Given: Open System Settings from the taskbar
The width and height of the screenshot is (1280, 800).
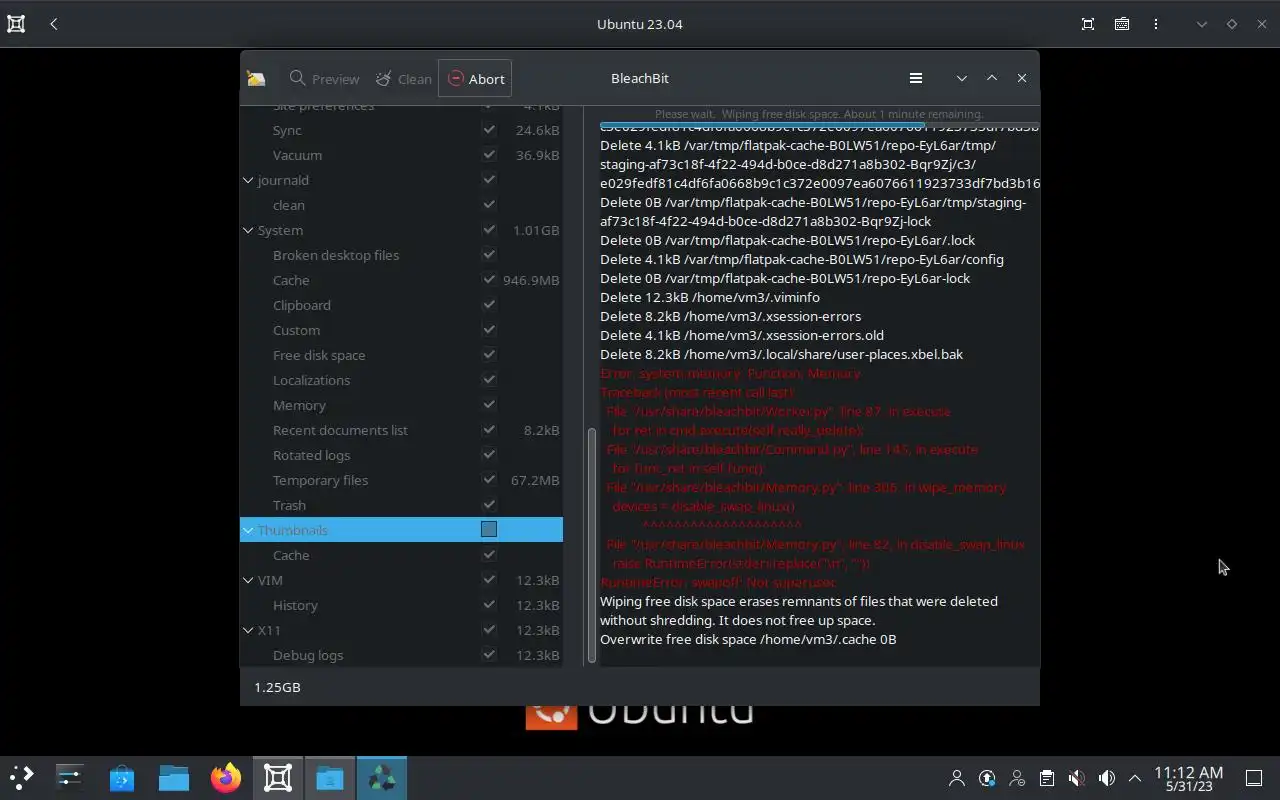Looking at the screenshot, I should coord(69,777).
